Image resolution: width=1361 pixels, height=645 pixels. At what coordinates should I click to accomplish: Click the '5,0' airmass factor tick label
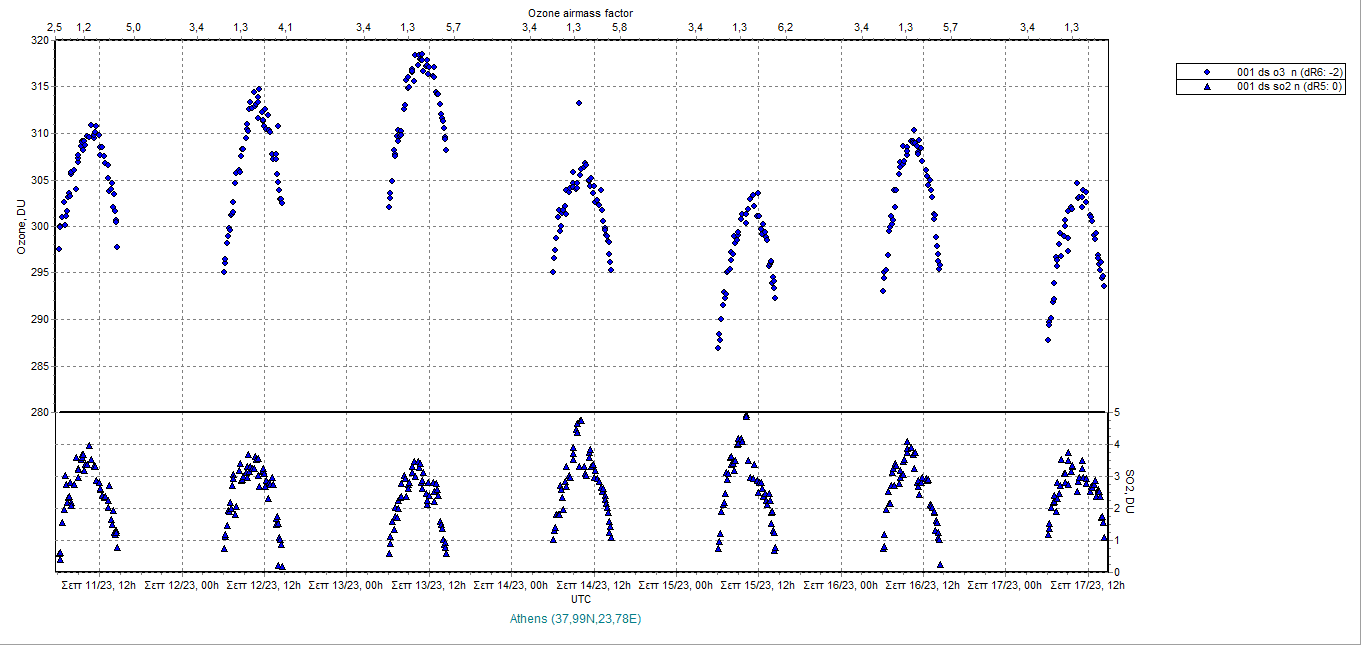(133, 27)
